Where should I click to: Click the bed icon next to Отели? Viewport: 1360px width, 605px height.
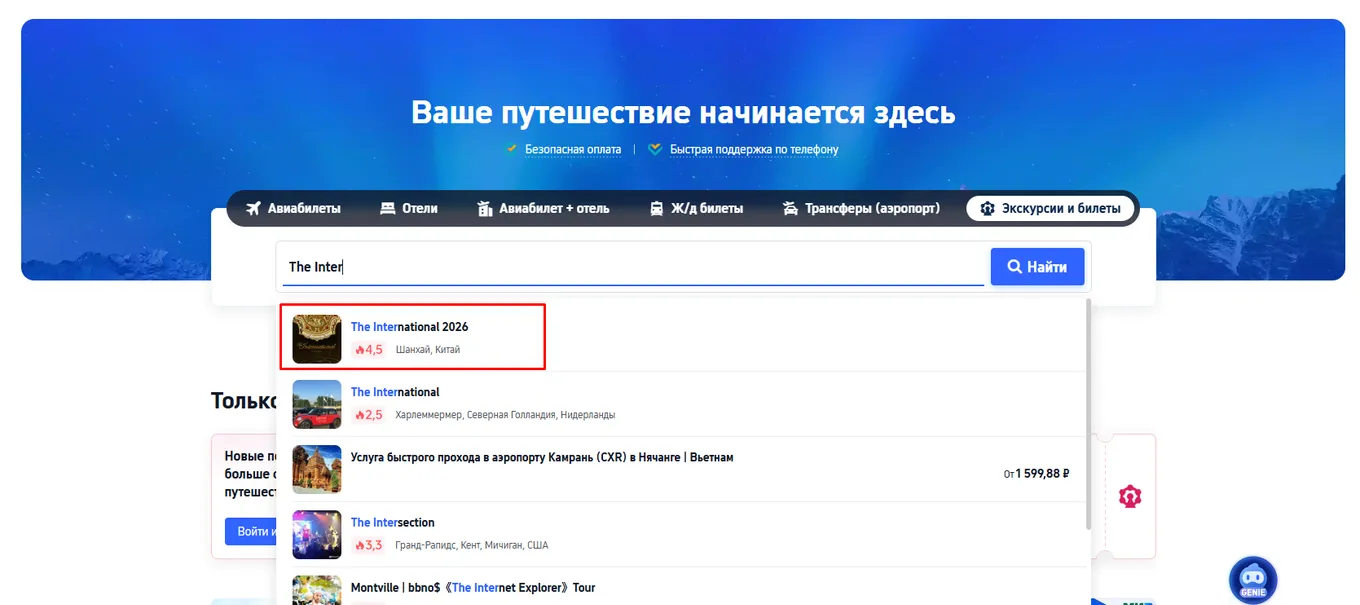(388, 209)
